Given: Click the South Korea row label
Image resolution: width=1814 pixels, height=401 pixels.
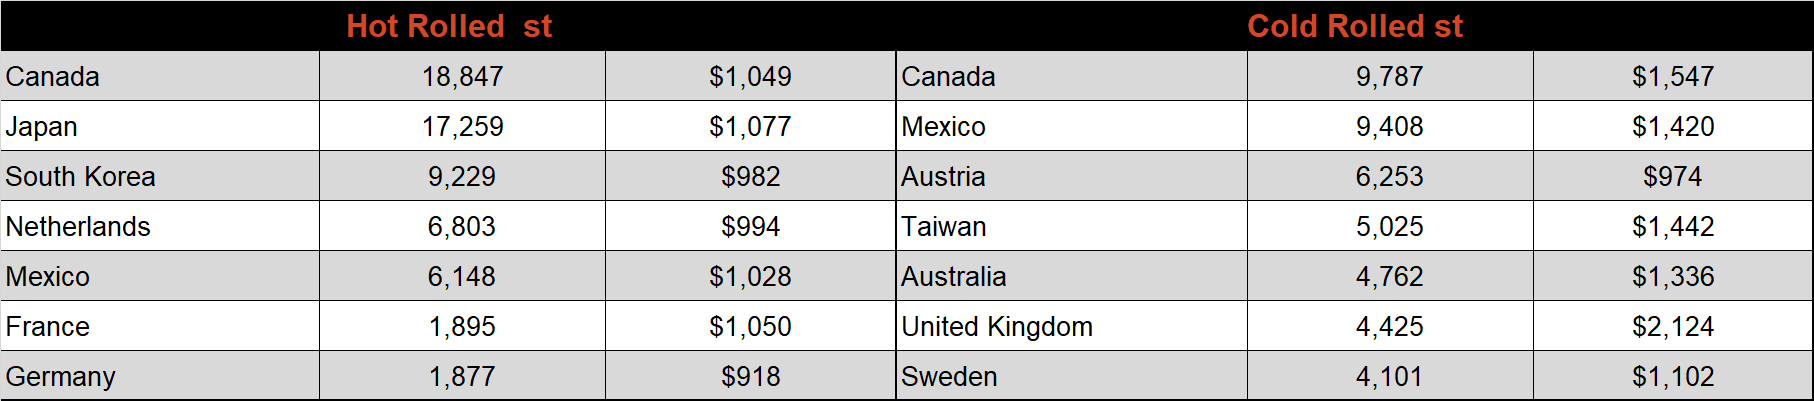Looking at the screenshot, I should [x=160, y=176].
